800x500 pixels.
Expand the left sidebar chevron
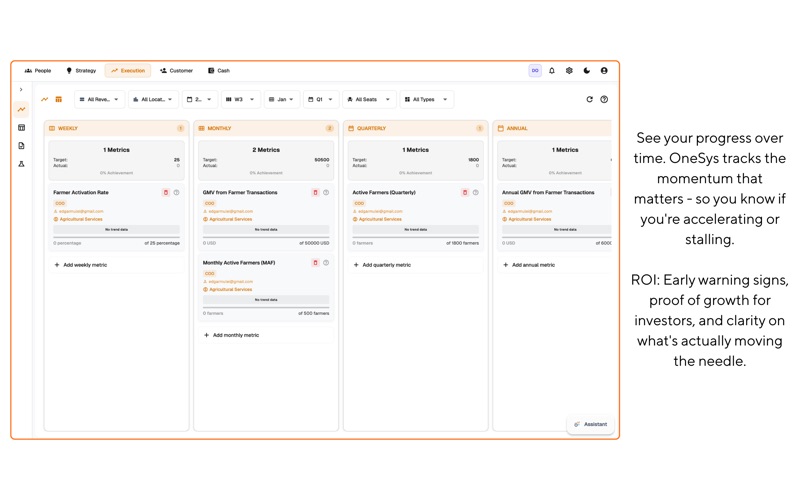point(21,89)
